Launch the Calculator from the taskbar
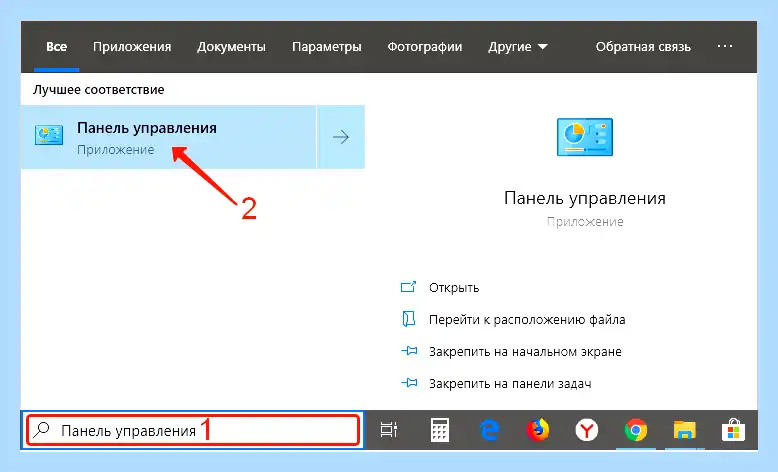 point(440,430)
